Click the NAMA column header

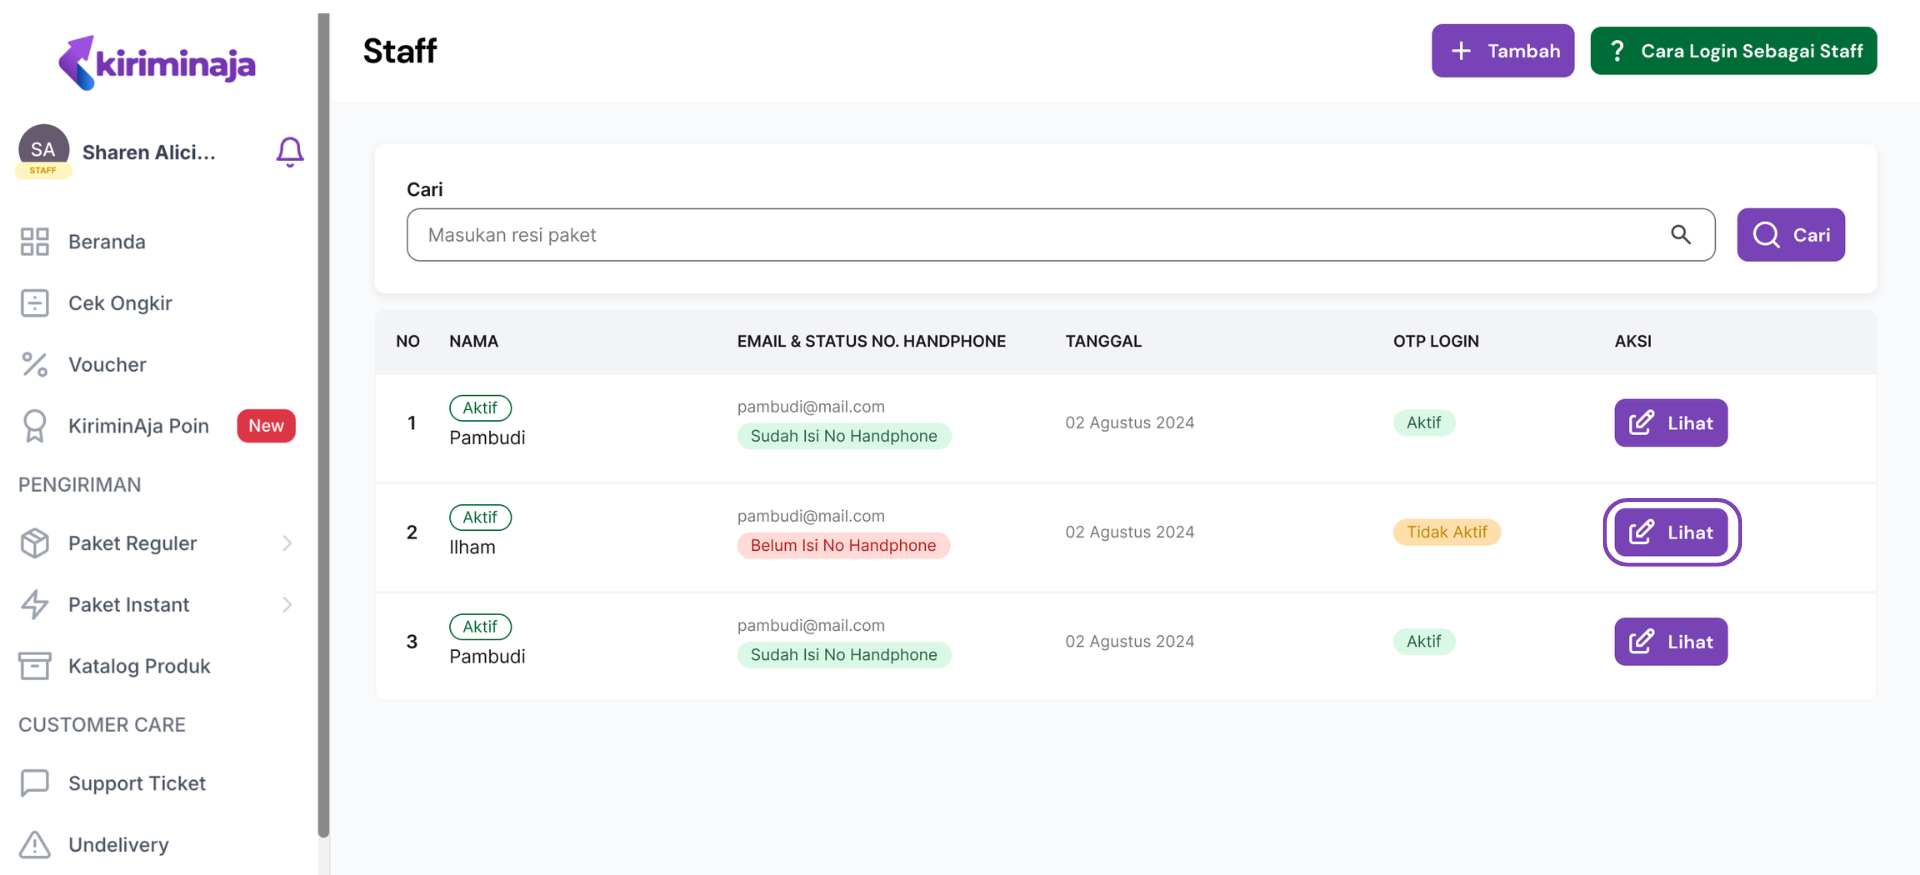pyautogui.click(x=474, y=341)
